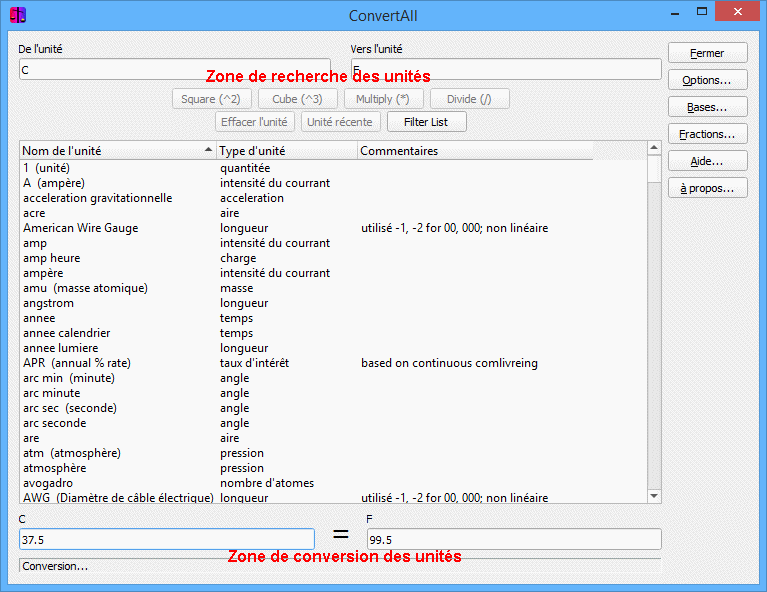767x592 pixels.
Task: Sort by Nom de l'unité column header
Action: pos(117,151)
